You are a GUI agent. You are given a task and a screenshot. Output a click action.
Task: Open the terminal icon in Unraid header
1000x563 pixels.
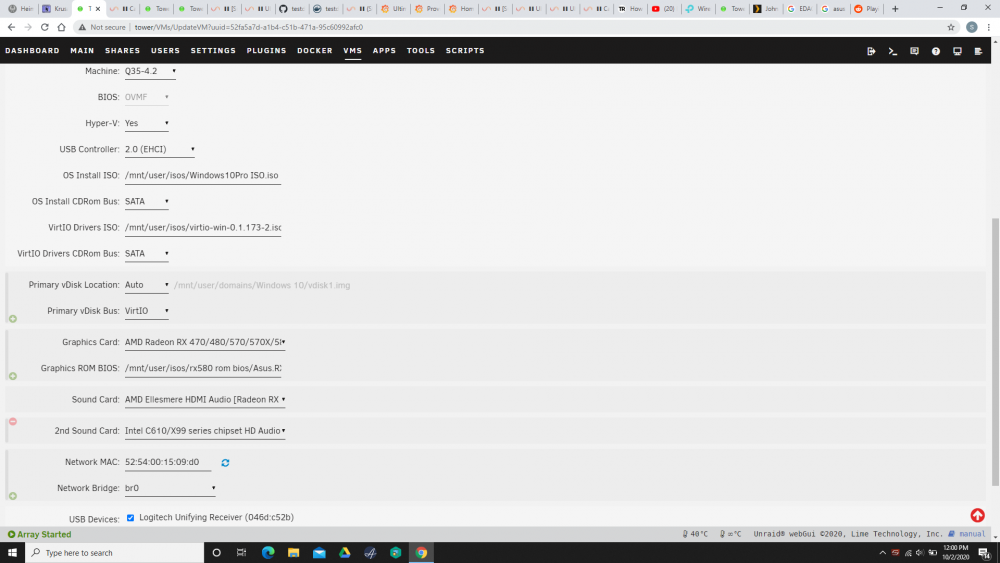pos(893,51)
